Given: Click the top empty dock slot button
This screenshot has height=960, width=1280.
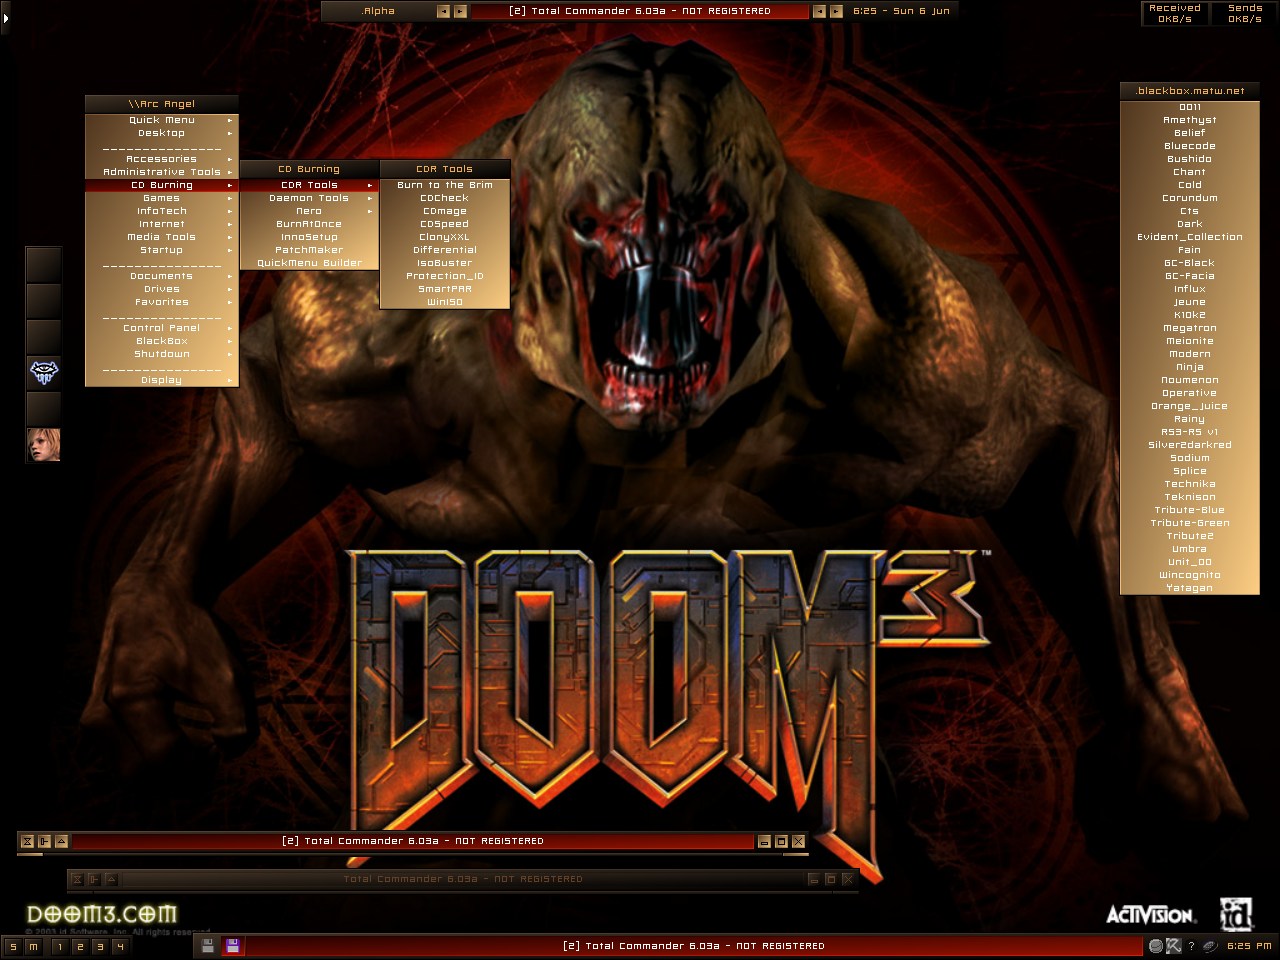Looking at the screenshot, I should (44, 265).
